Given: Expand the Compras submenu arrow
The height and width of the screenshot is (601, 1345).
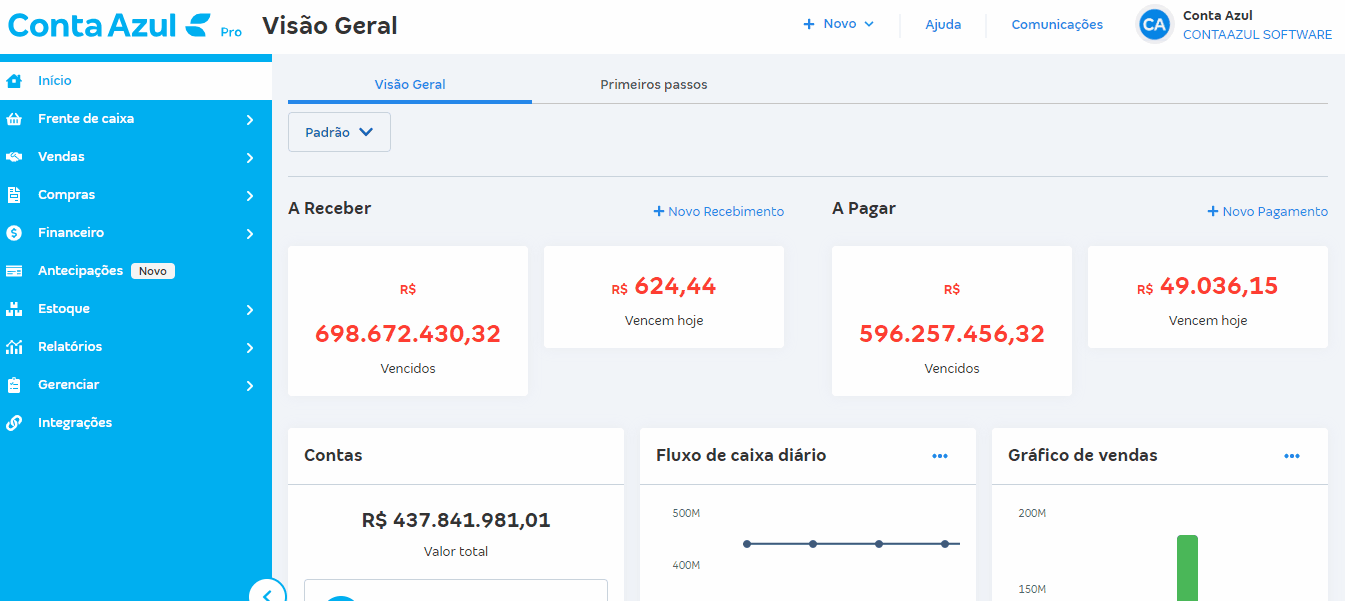Looking at the screenshot, I should [x=250, y=196].
